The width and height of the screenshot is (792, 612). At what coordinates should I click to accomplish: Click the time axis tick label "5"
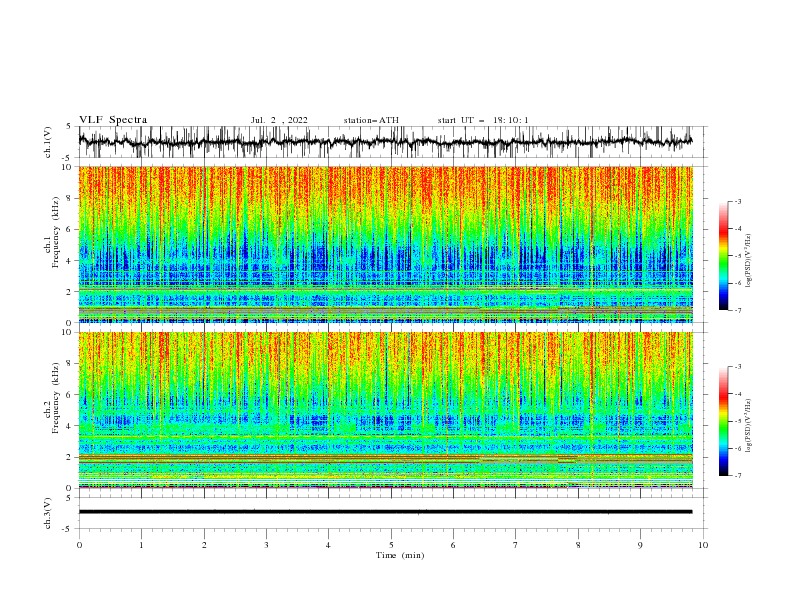(391, 545)
